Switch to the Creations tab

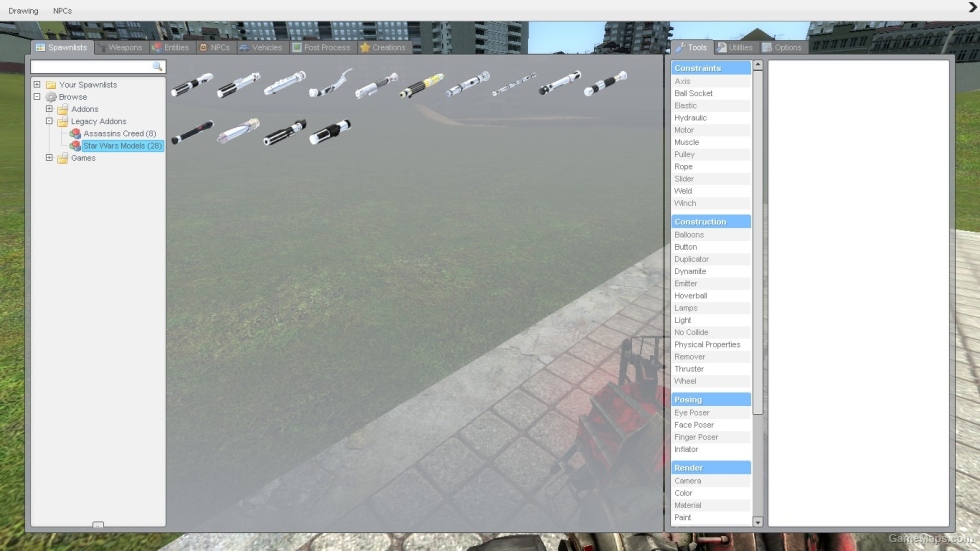(384, 47)
